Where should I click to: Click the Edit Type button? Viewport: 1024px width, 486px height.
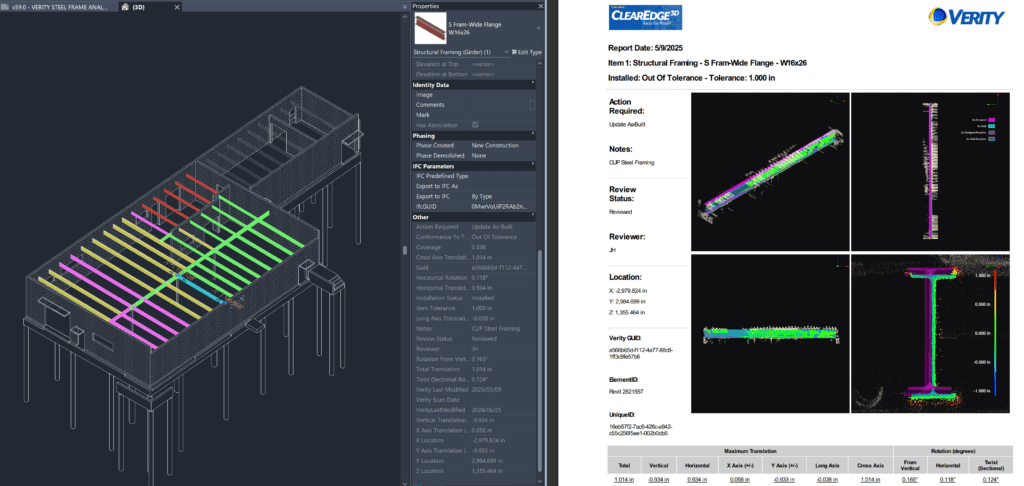pyautogui.click(x=527, y=52)
